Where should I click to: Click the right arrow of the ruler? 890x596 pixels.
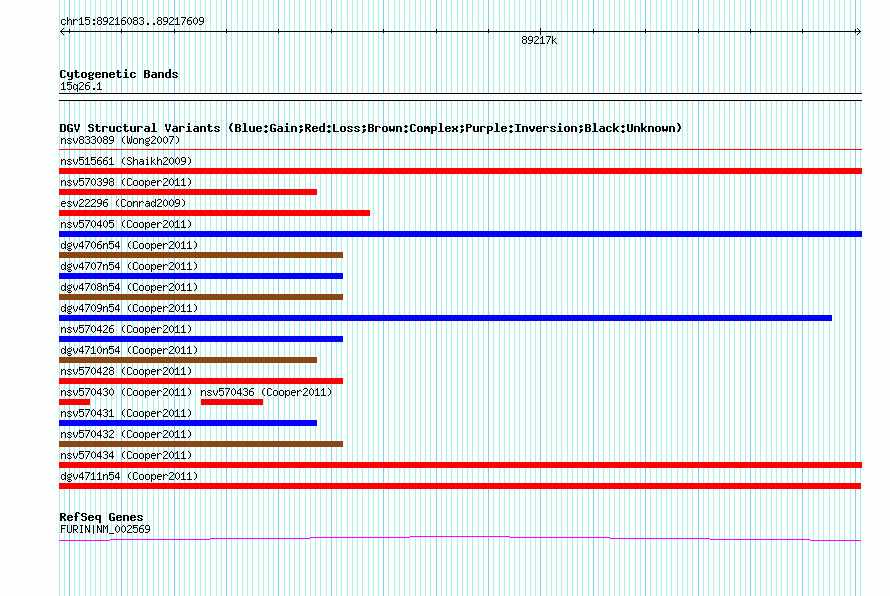pyautogui.click(x=858, y=32)
